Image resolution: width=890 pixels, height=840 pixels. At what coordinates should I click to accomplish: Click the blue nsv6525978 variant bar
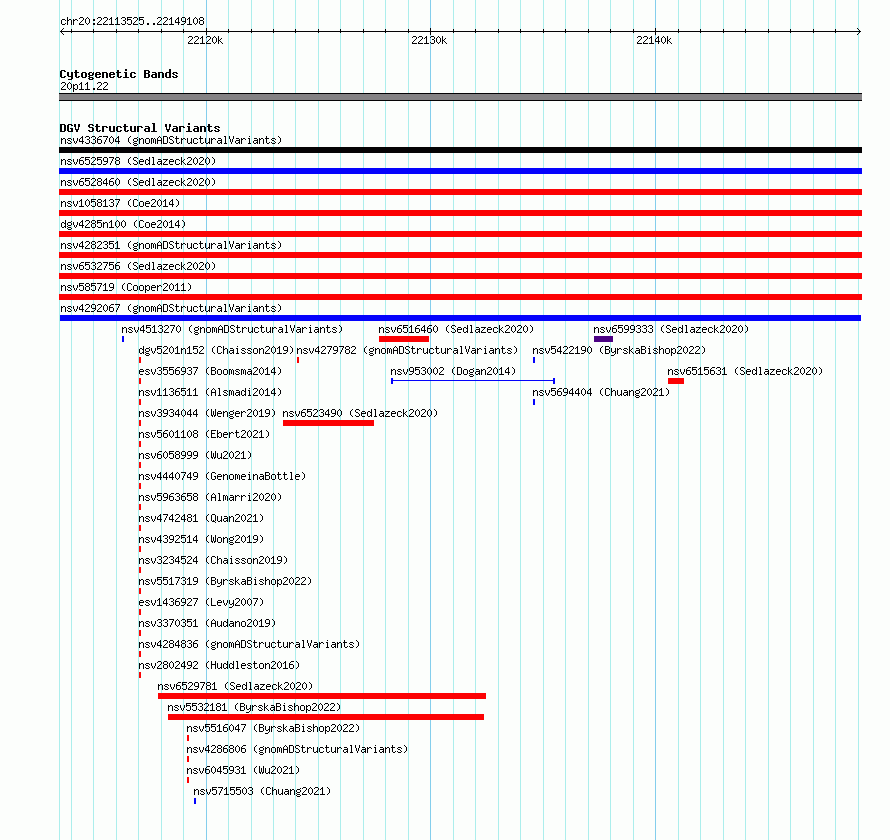point(460,171)
